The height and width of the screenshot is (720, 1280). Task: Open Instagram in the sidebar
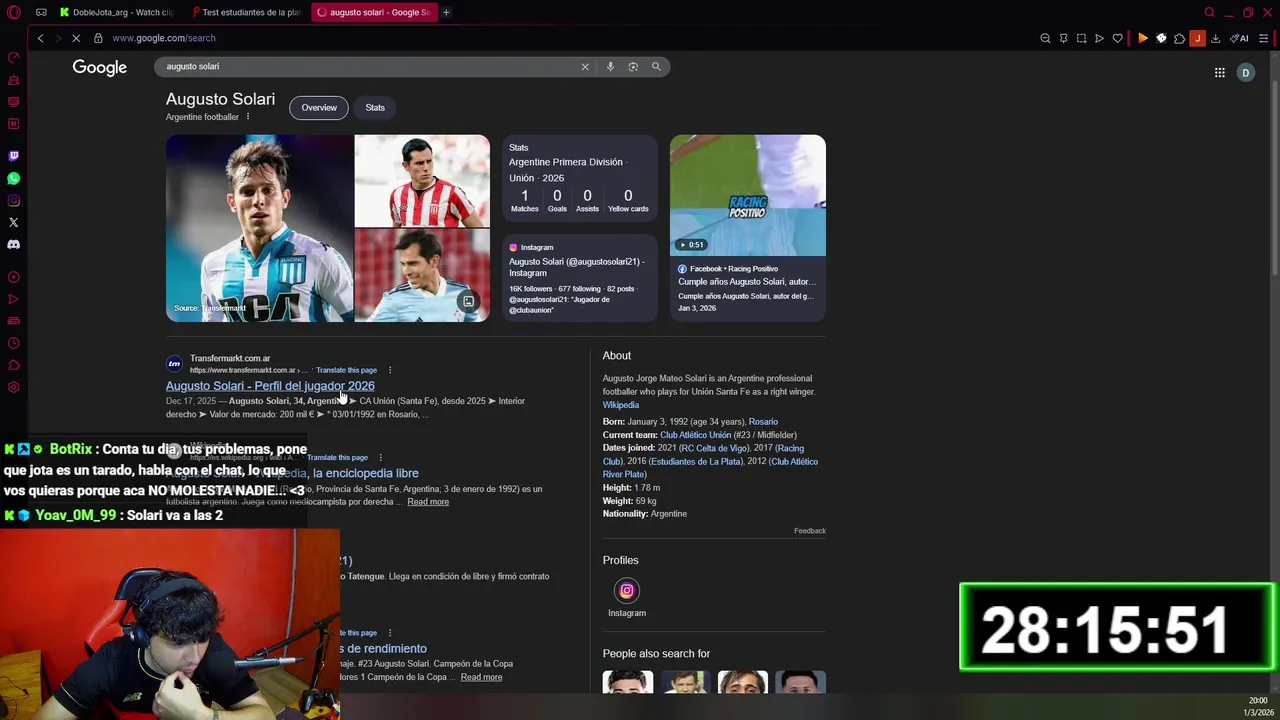(14, 200)
